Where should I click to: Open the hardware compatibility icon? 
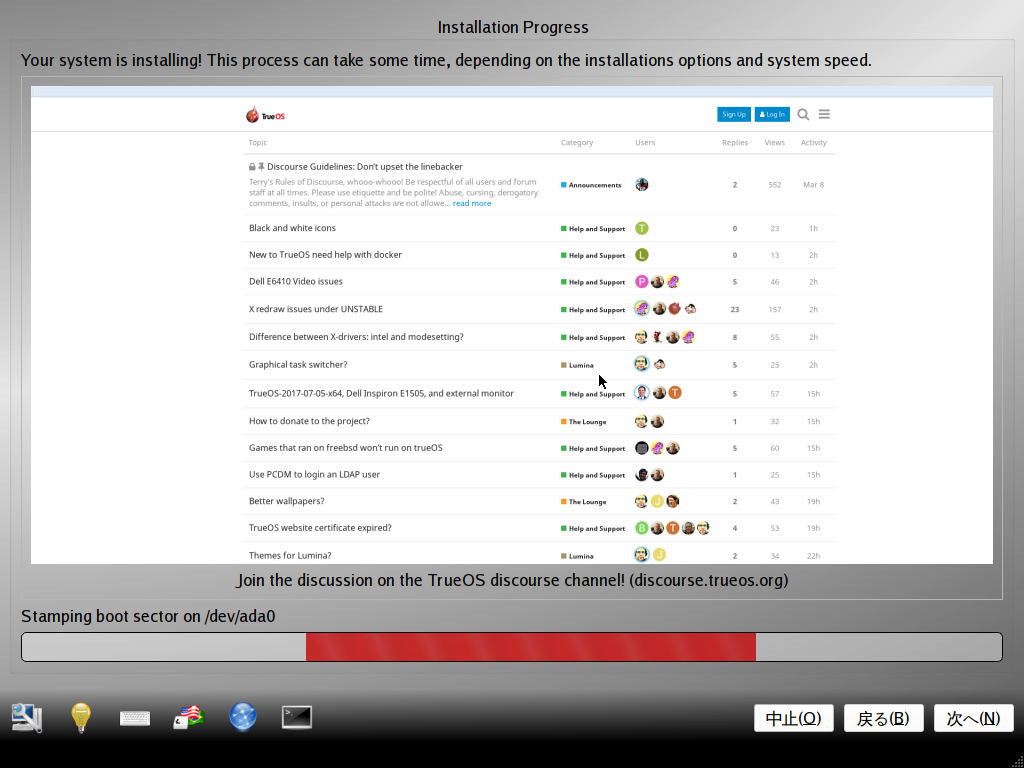tap(27, 718)
